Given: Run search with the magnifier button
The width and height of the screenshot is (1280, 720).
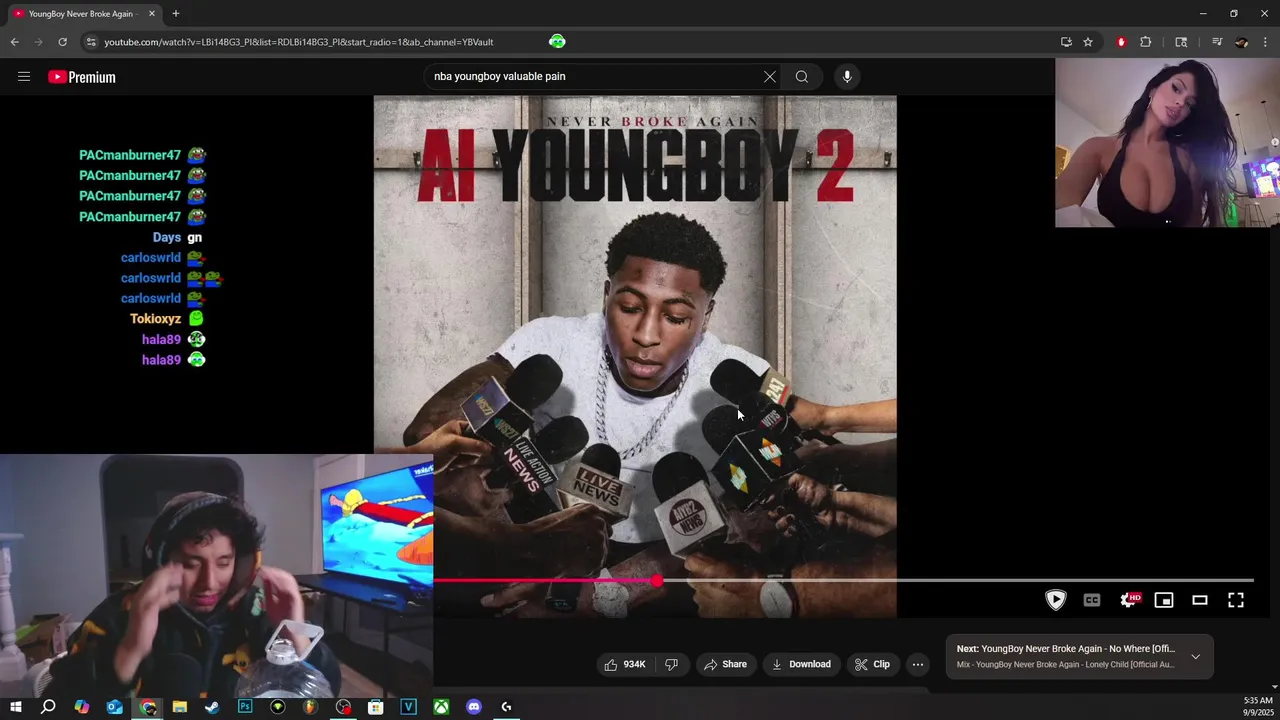Looking at the screenshot, I should pyautogui.click(x=802, y=77).
